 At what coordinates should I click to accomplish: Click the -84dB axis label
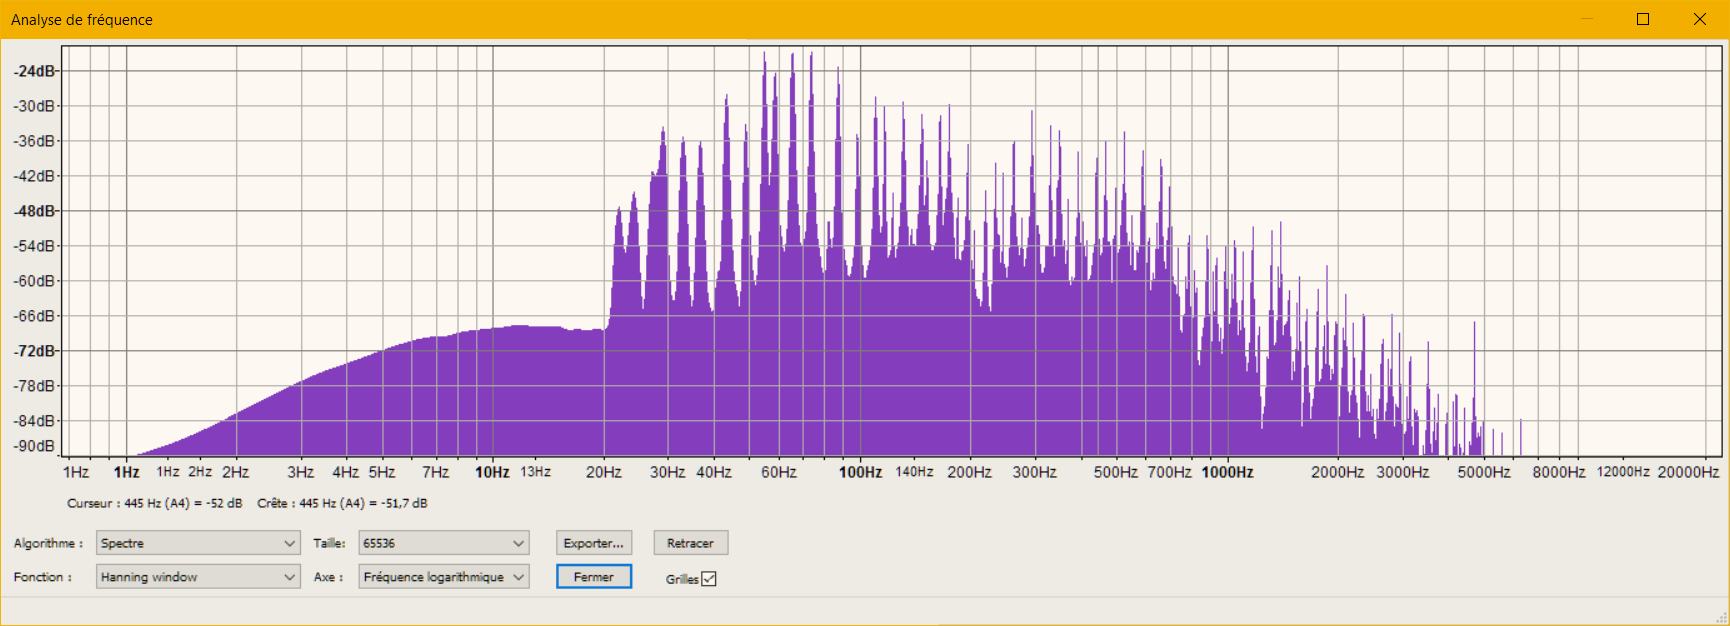click(x=35, y=421)
